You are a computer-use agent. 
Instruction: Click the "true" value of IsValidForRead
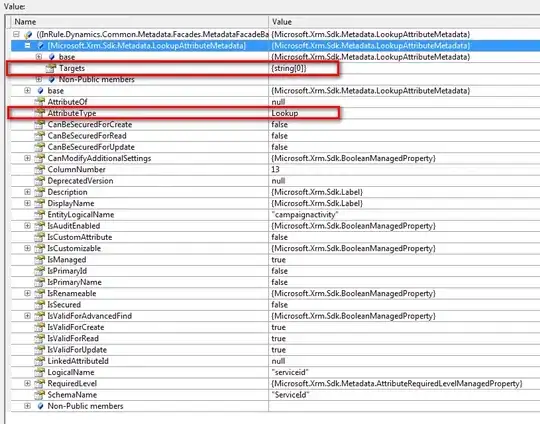[279, 338]
